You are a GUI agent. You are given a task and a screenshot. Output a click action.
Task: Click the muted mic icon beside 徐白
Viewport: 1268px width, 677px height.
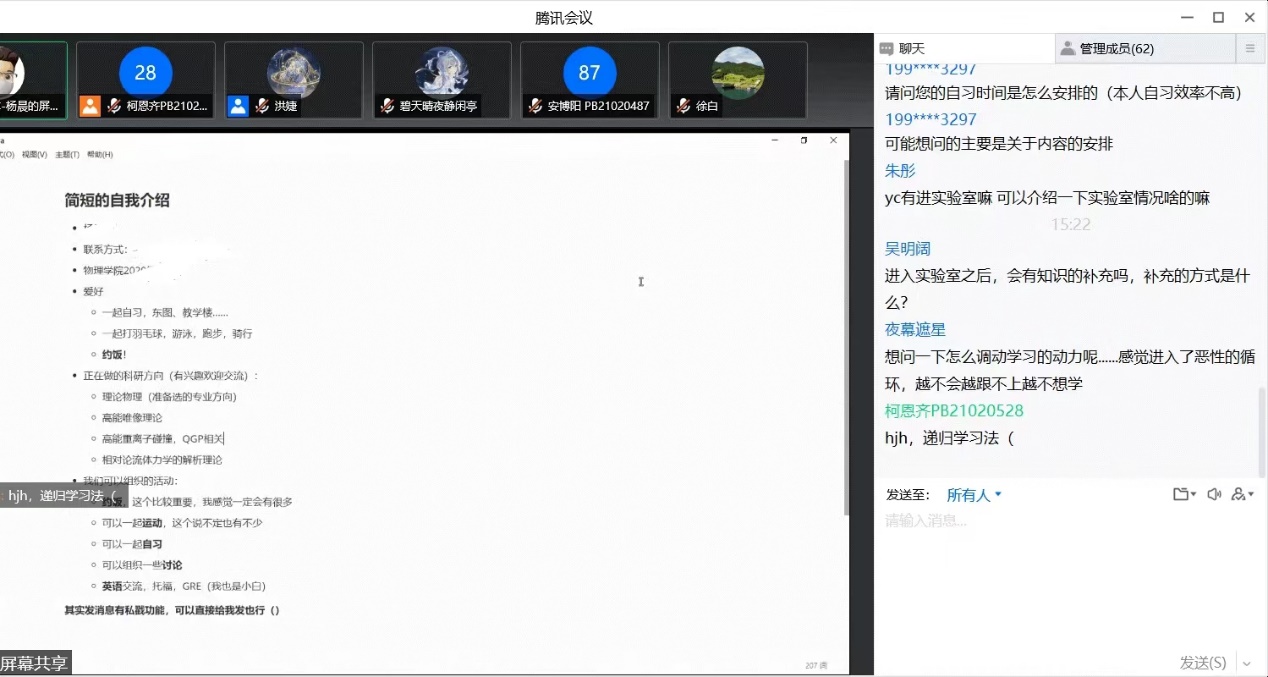tap(684, 105)
